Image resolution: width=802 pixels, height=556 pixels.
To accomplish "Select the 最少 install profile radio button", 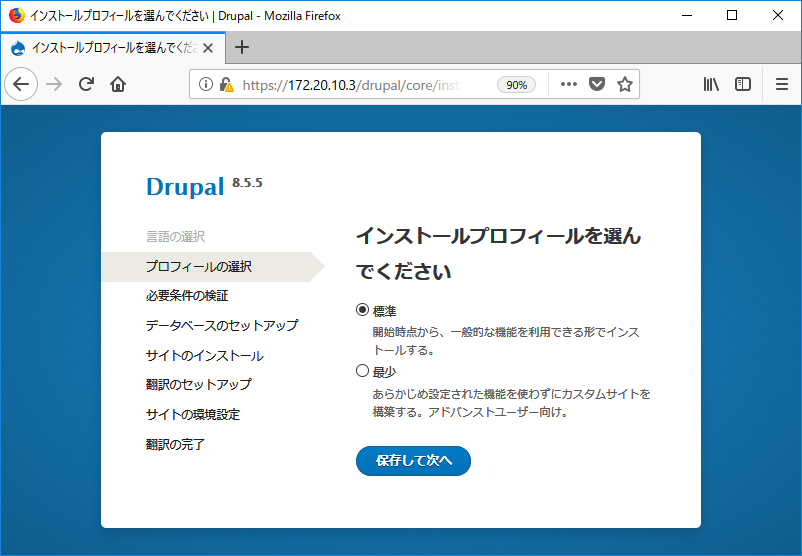I will point(362,371).
